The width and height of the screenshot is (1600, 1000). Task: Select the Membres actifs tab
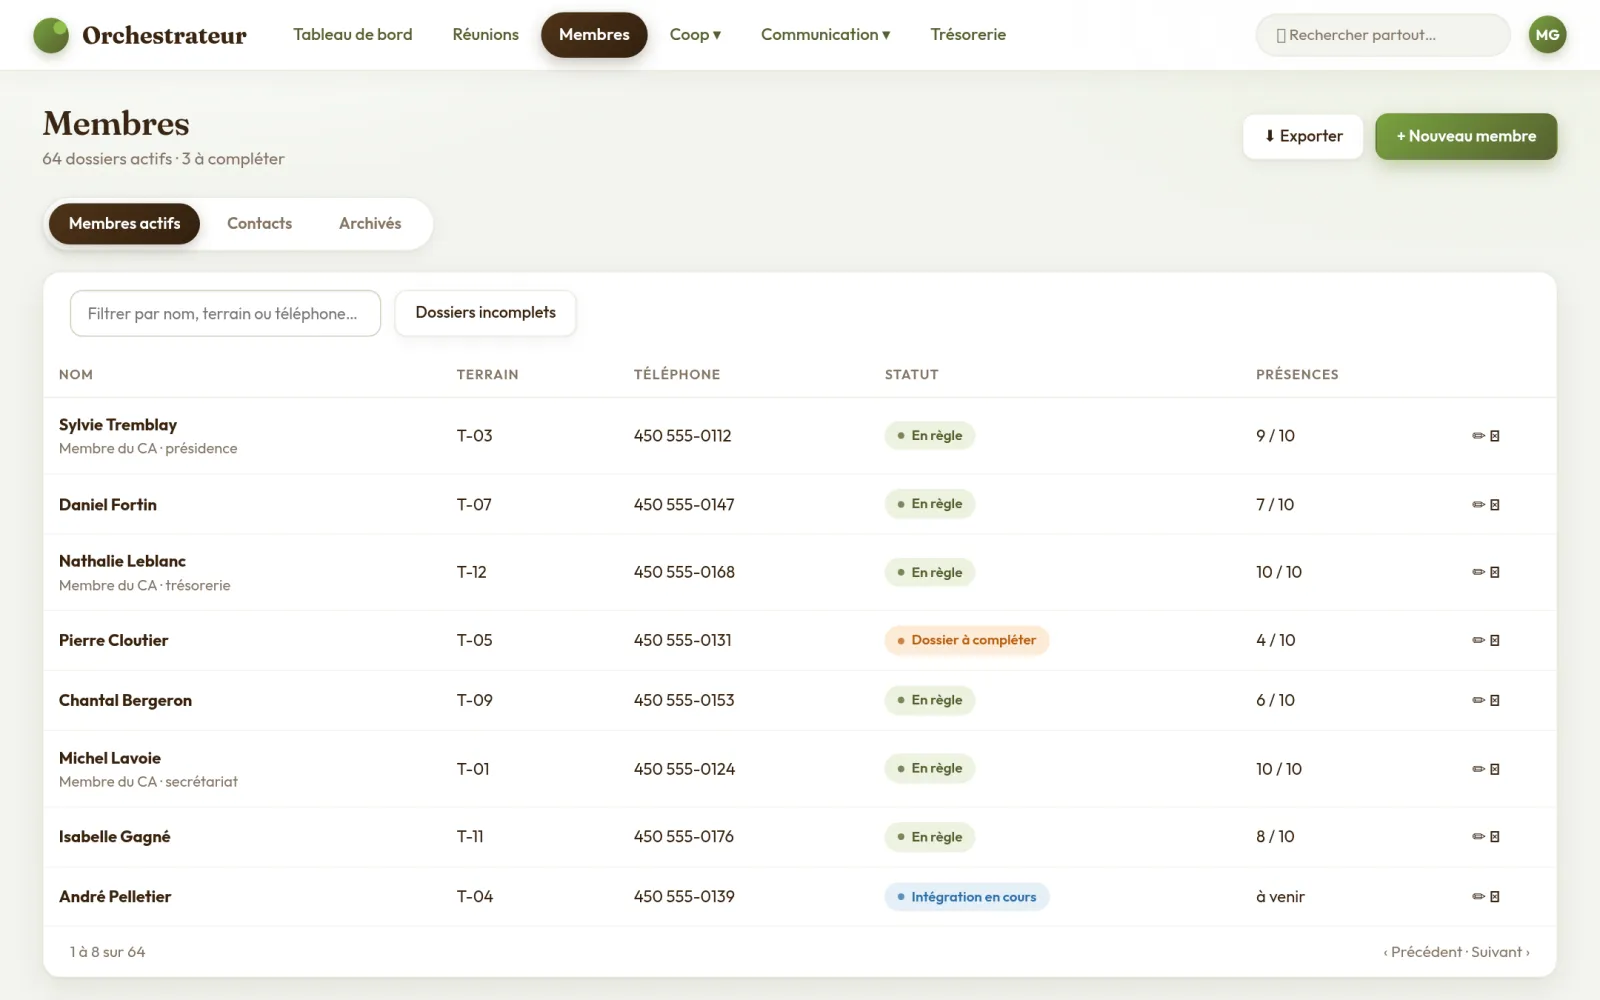click(x=124, y=224)
